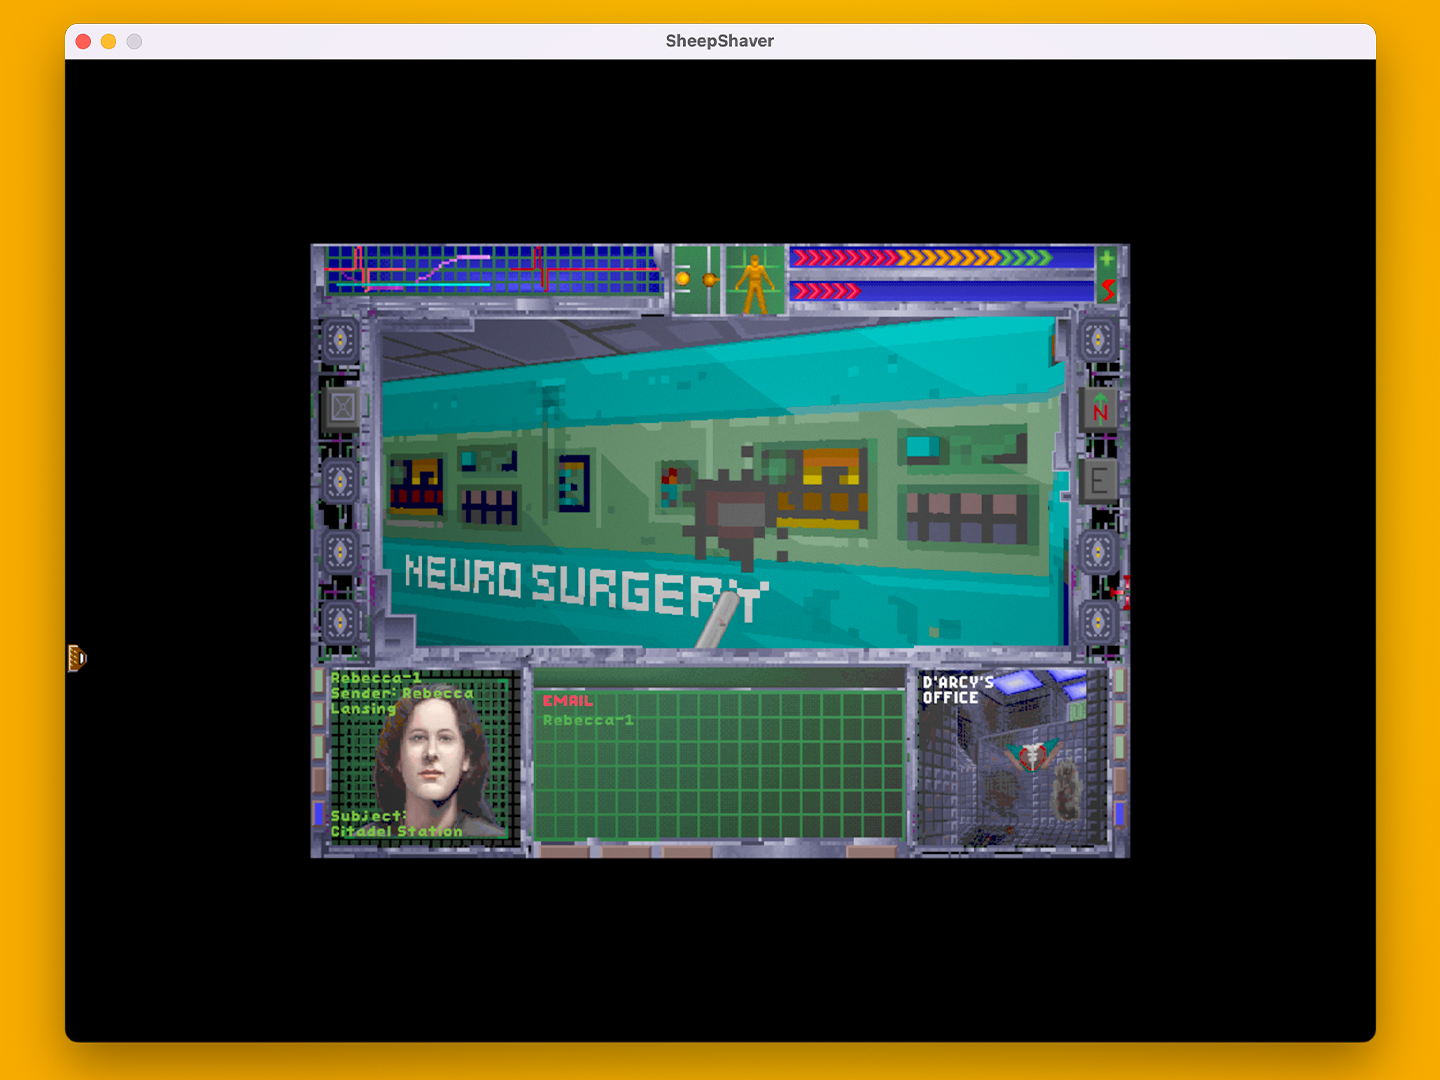Click the energy chevron bar
Screen dimensions: 1440x1080
(941, 291)
